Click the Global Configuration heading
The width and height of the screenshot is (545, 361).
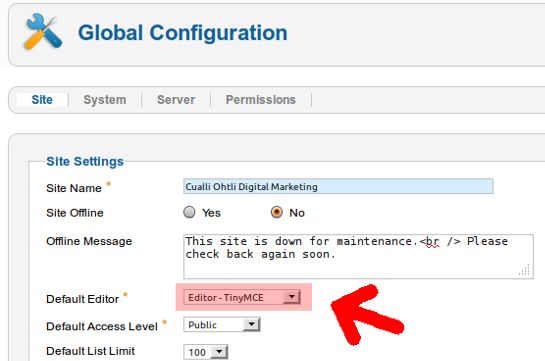tap(183, 33)
